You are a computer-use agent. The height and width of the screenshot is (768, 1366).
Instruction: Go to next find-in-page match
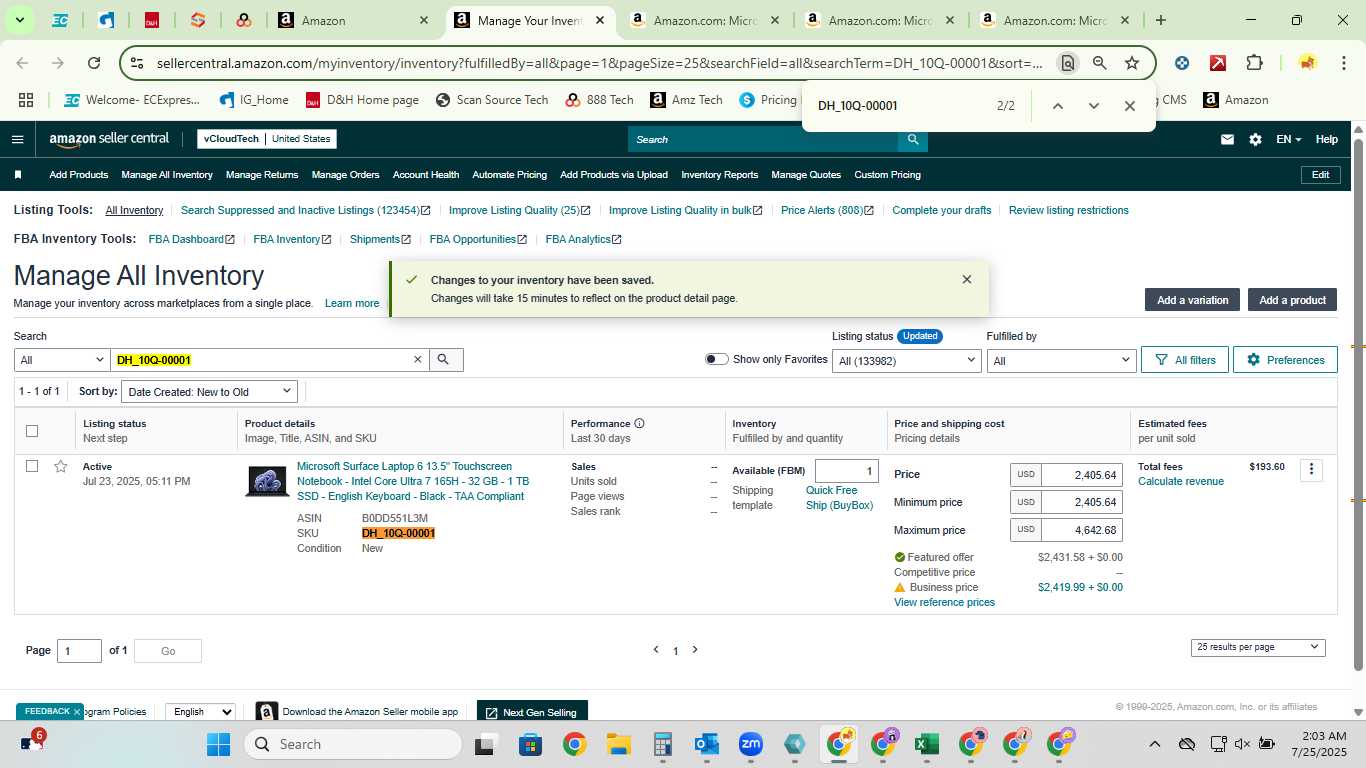tap(1093, 106)
